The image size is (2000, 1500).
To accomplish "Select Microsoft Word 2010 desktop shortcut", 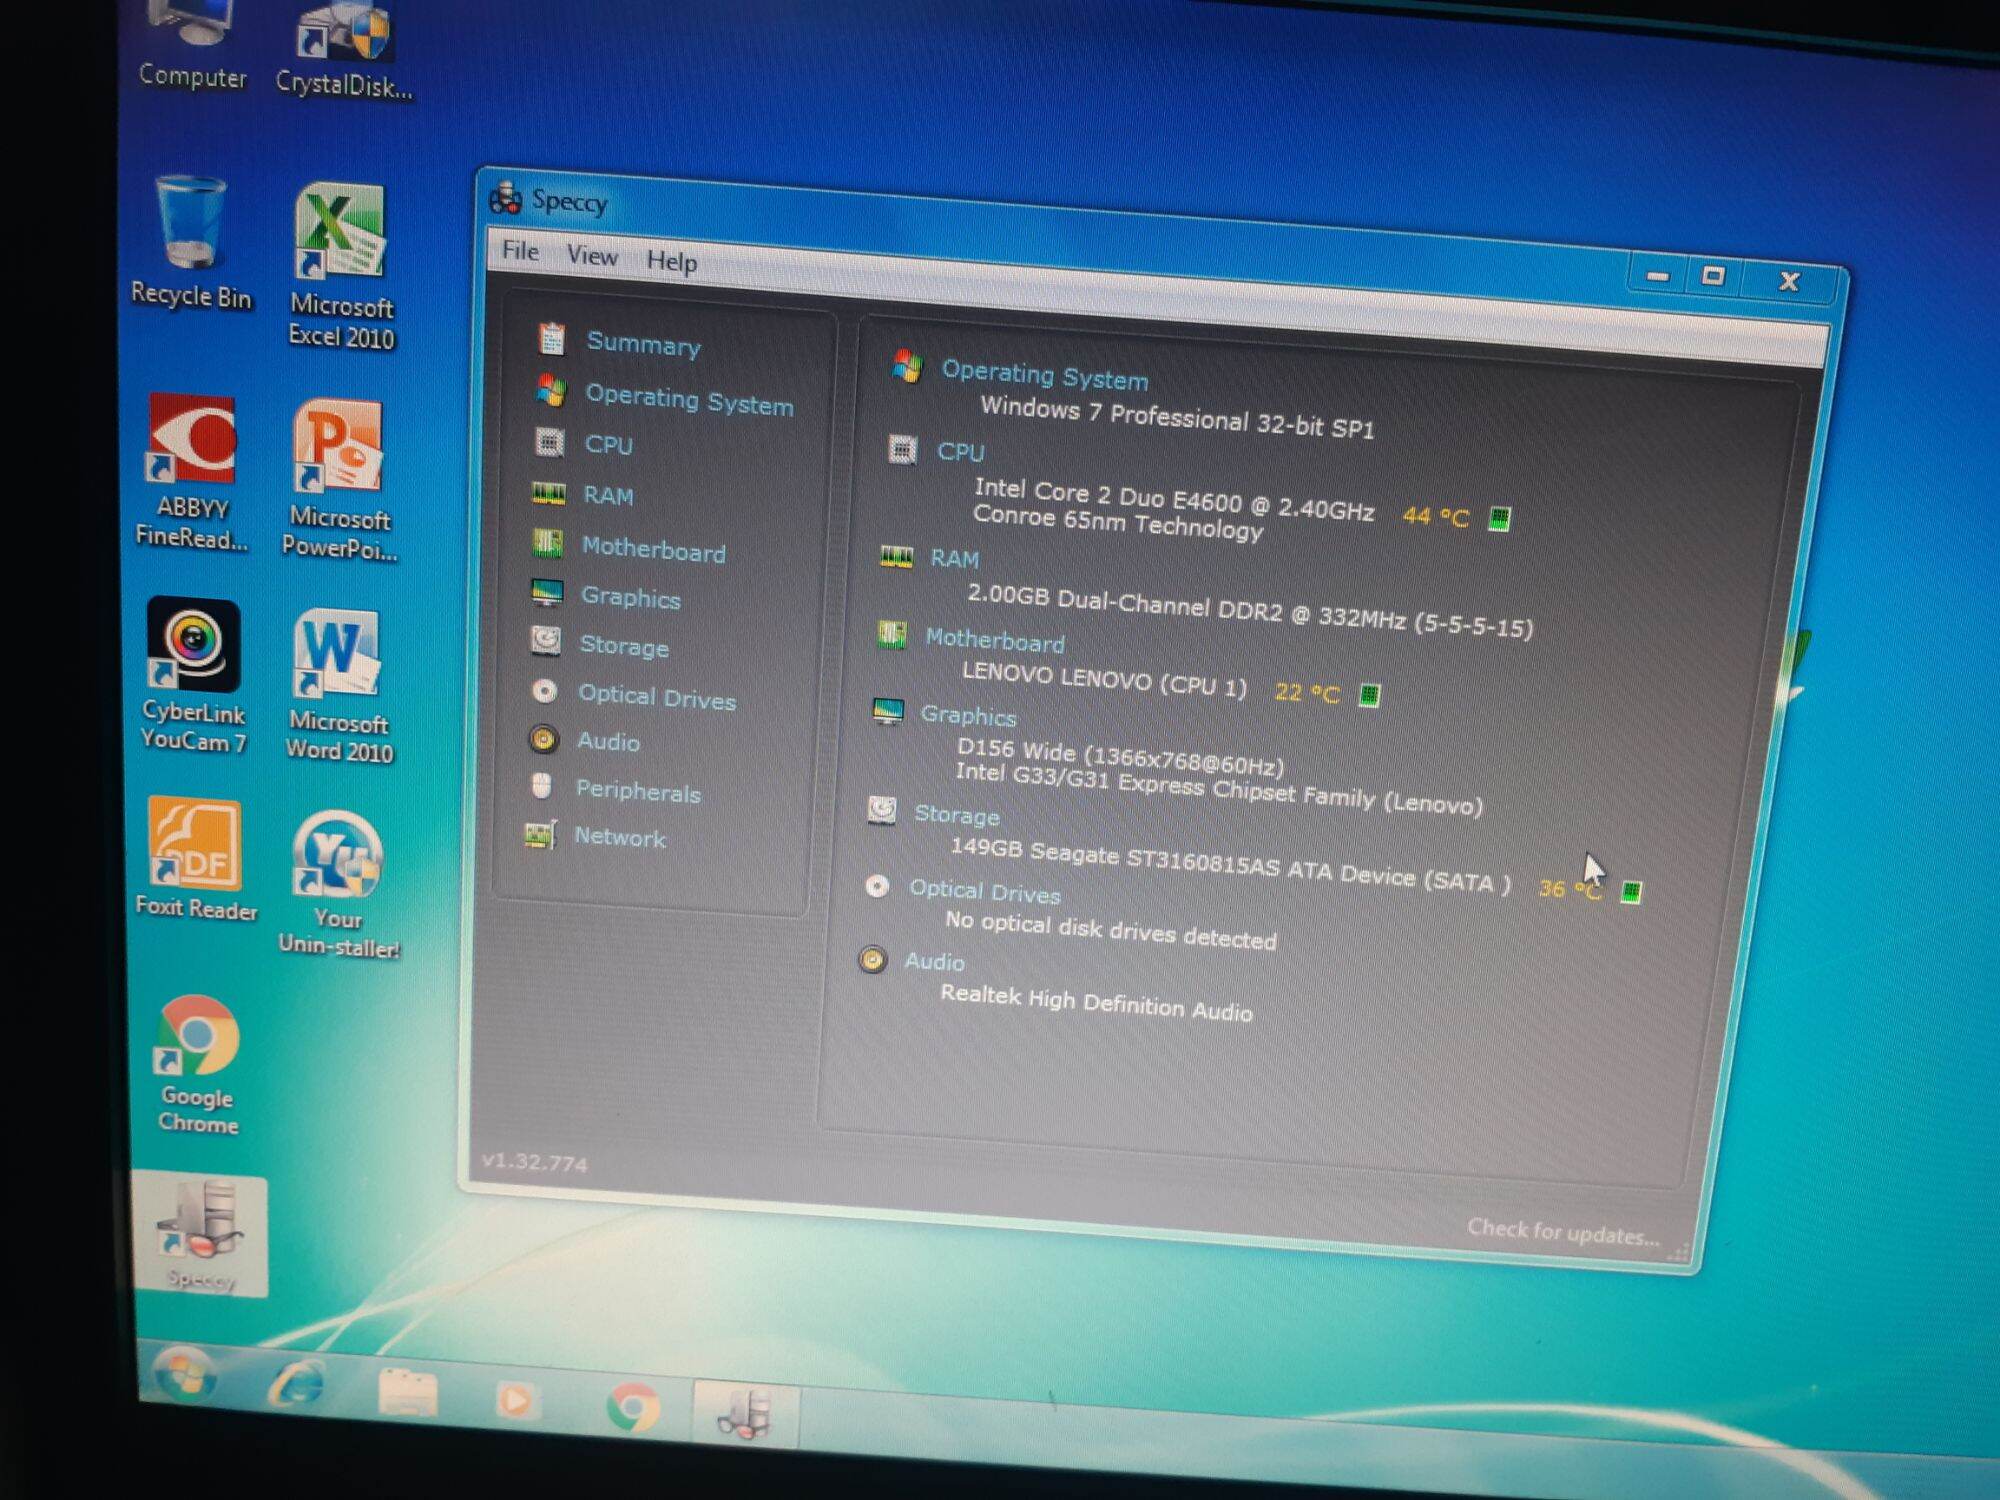I will [338, 686].
